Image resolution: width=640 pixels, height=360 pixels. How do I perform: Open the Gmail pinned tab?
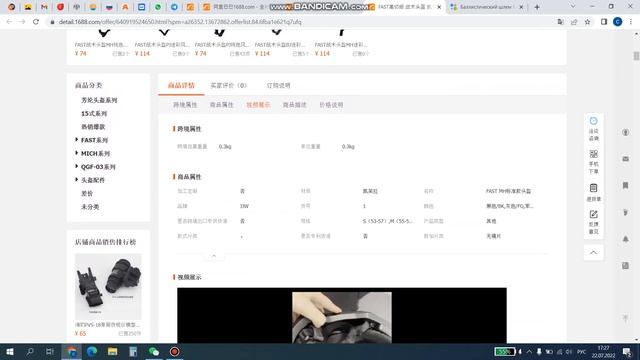(x=44, y=7)
